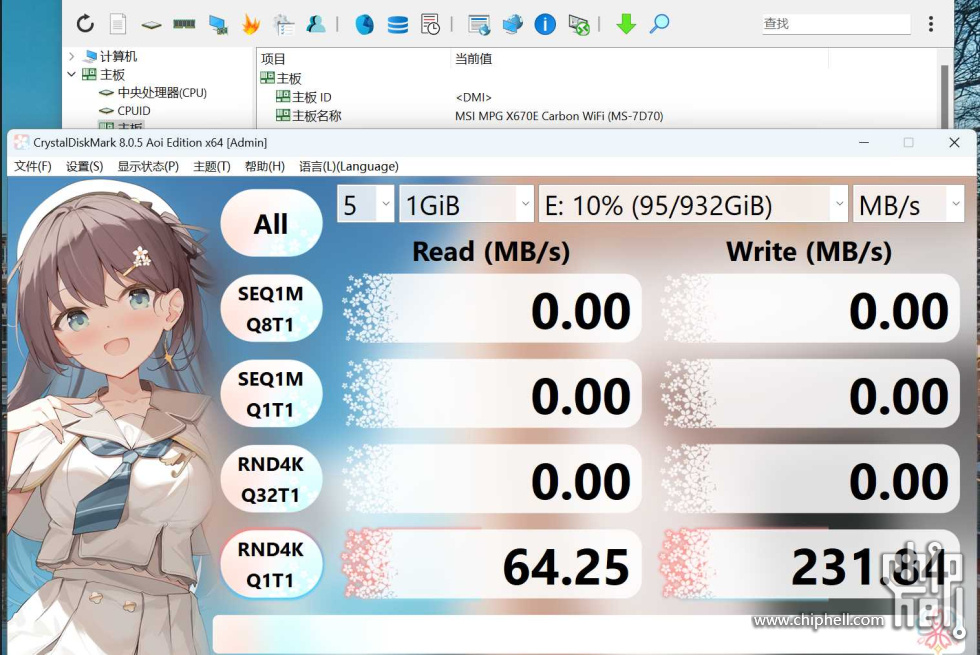Click the webpage with globe icon
The width and height of the screenshot is (980, 655).
tap(479, 24)
